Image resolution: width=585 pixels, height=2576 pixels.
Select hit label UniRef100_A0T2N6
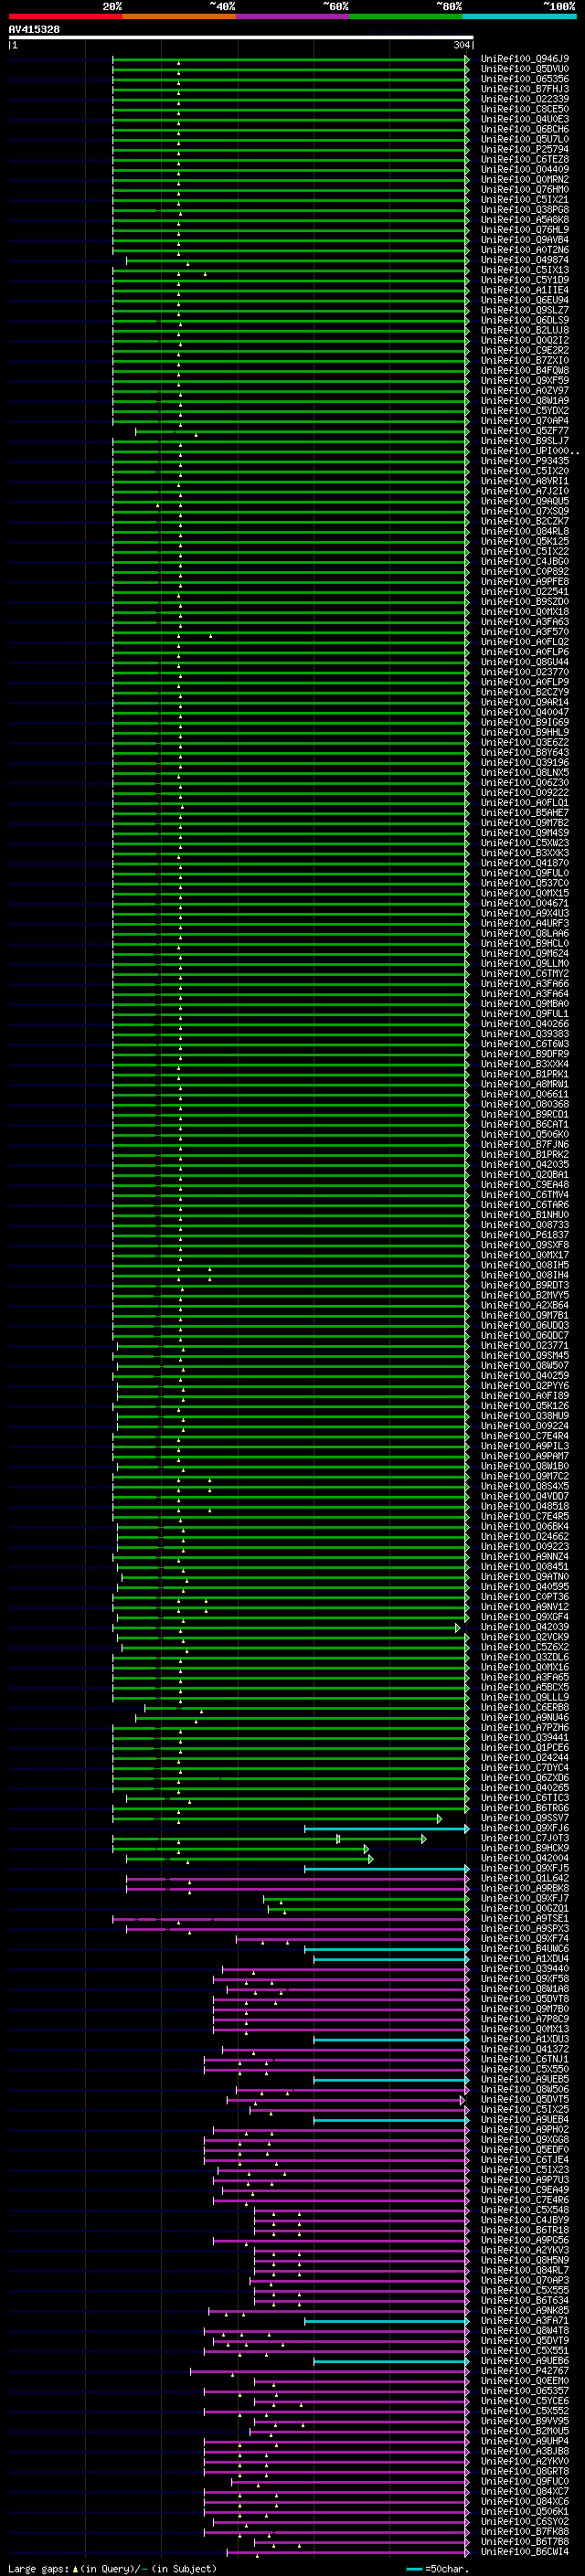[x=525, y=250]
